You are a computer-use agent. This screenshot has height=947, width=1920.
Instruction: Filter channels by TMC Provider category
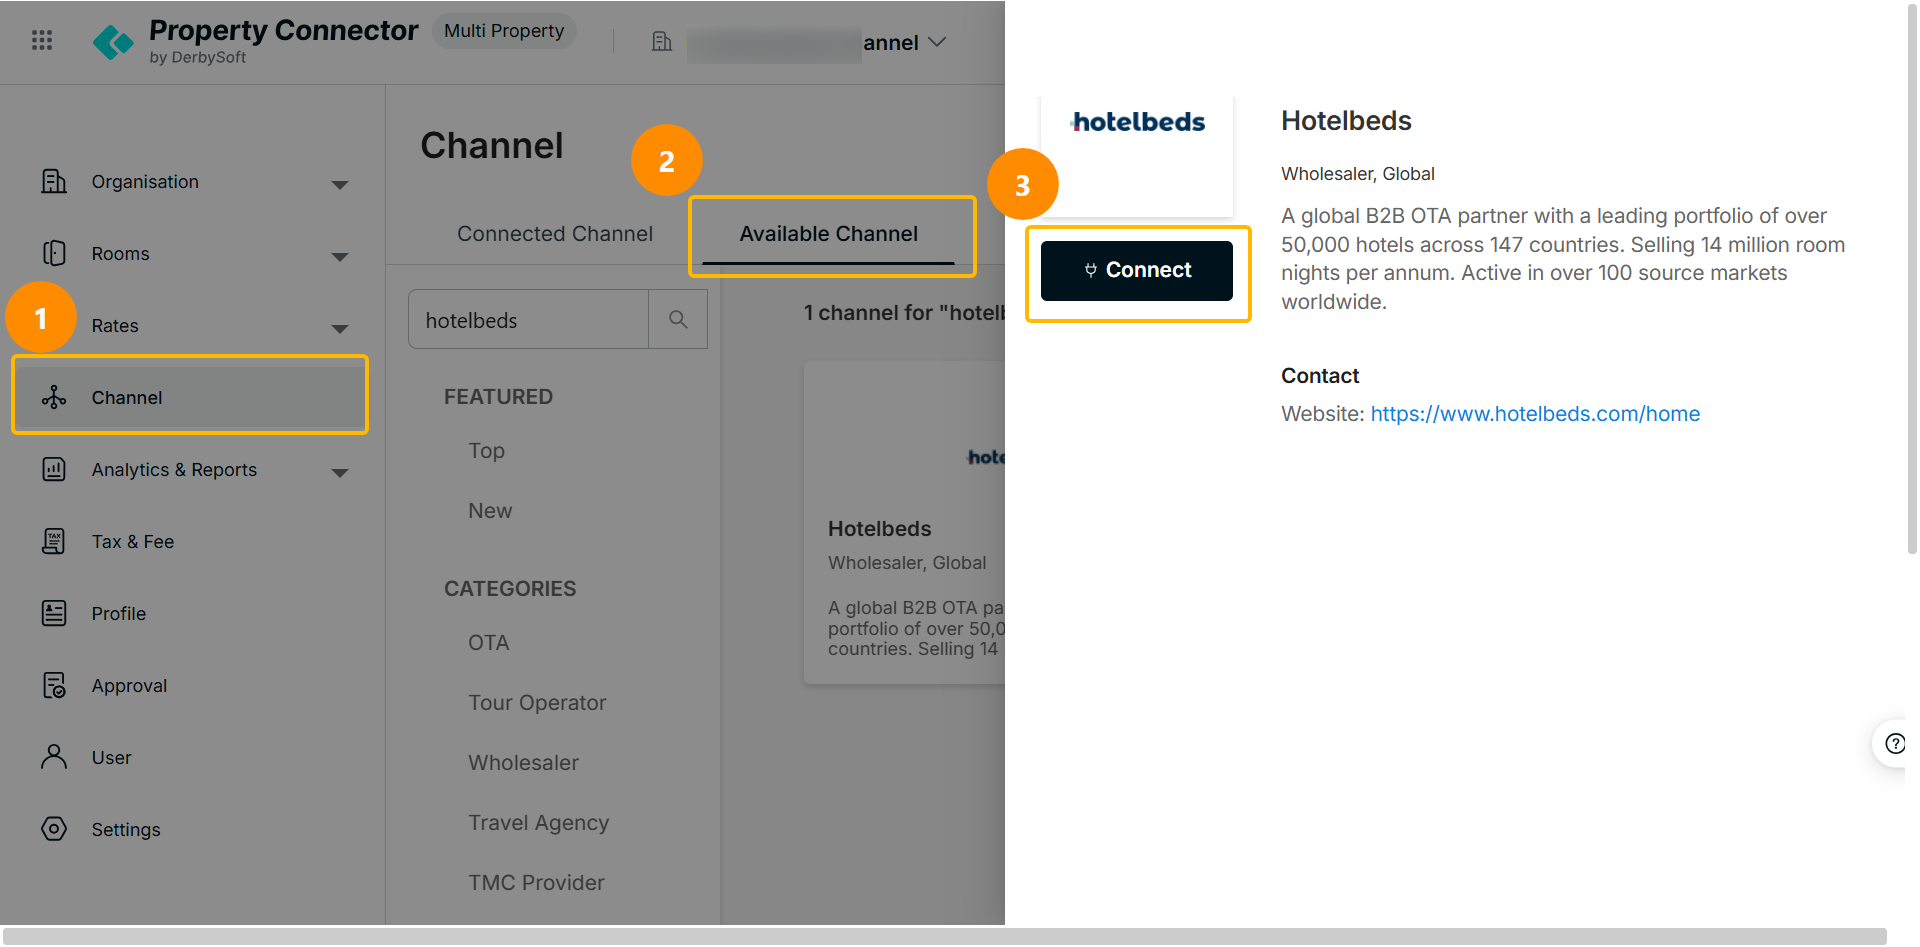(x=537, y=883)
